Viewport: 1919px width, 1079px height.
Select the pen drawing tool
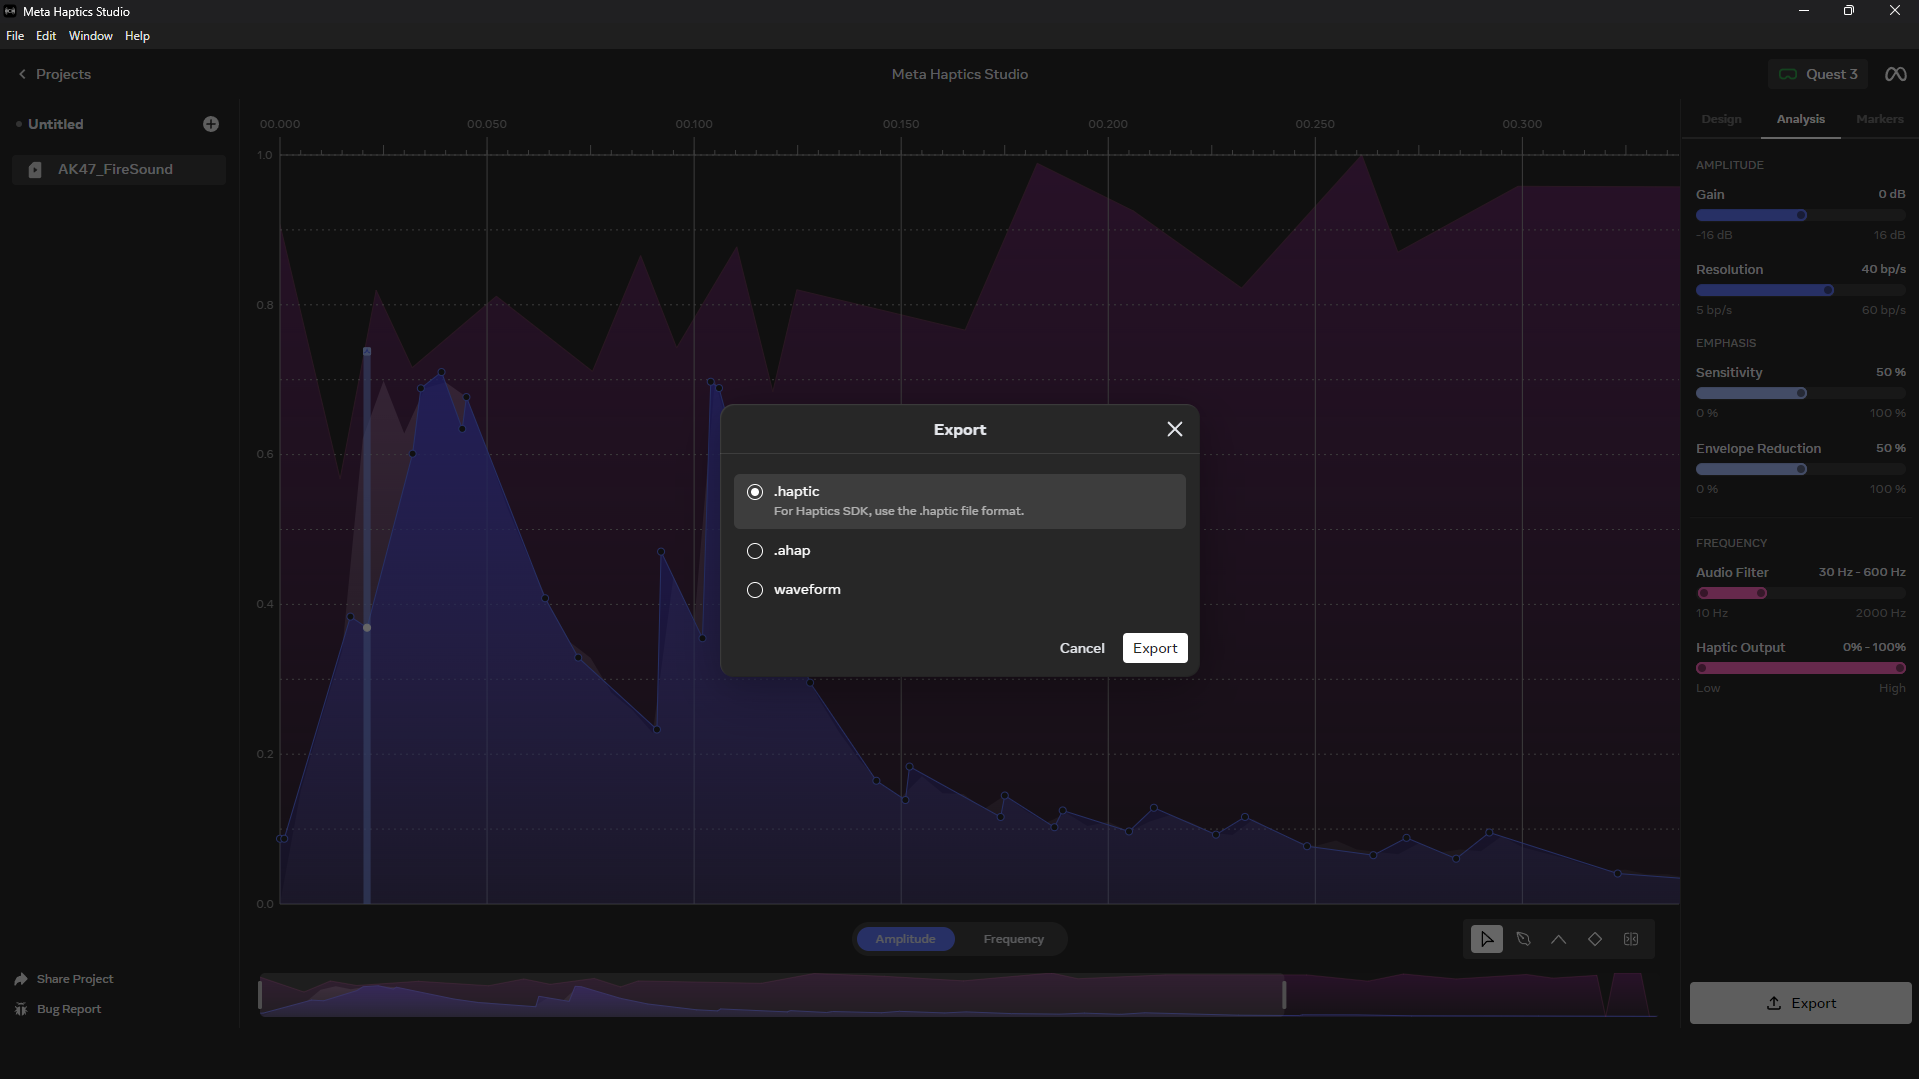pyautogui.click(x=1523, y=939)
